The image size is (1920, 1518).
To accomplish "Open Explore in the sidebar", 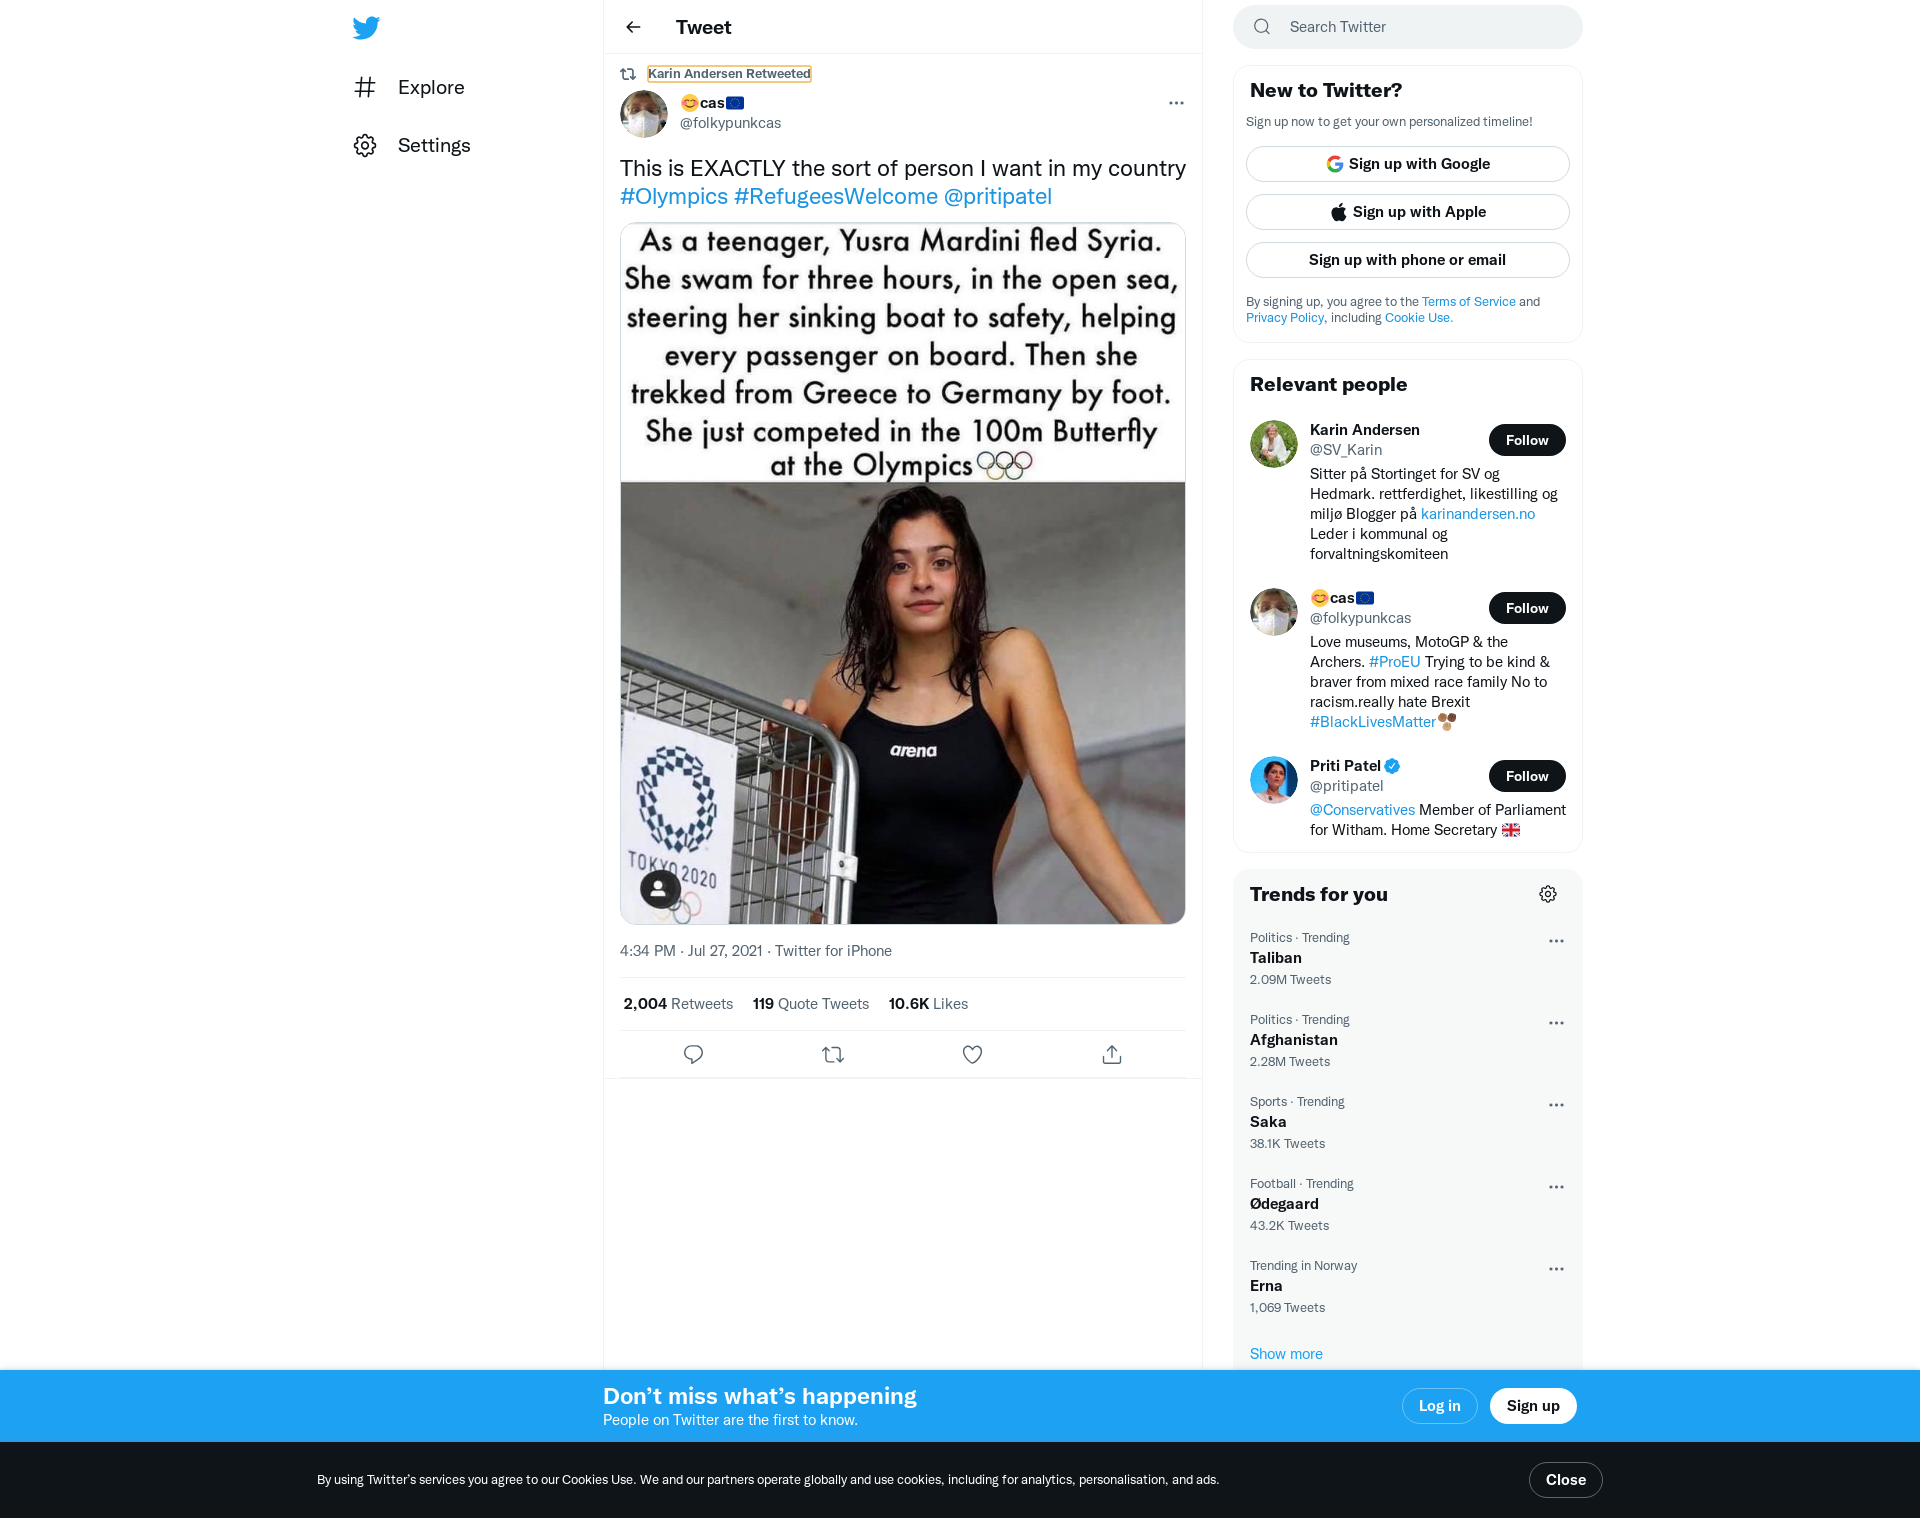I will 410,88.
